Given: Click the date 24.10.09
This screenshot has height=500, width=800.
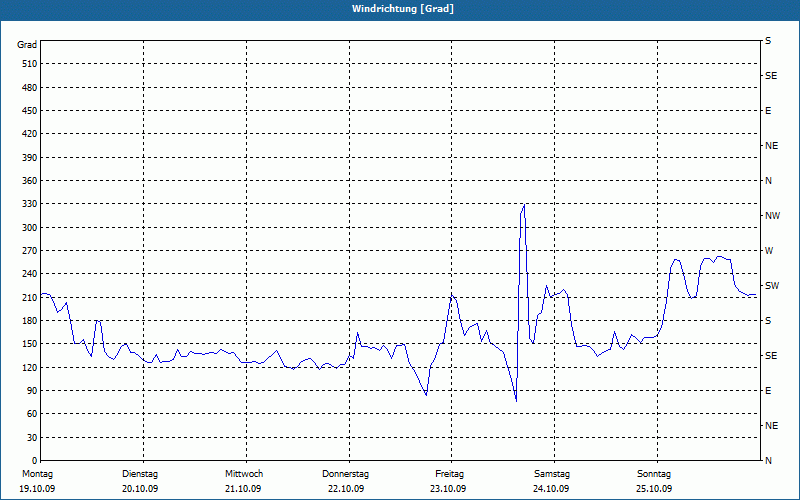Looking at the screenshot, I should click(x=551, y=489).
